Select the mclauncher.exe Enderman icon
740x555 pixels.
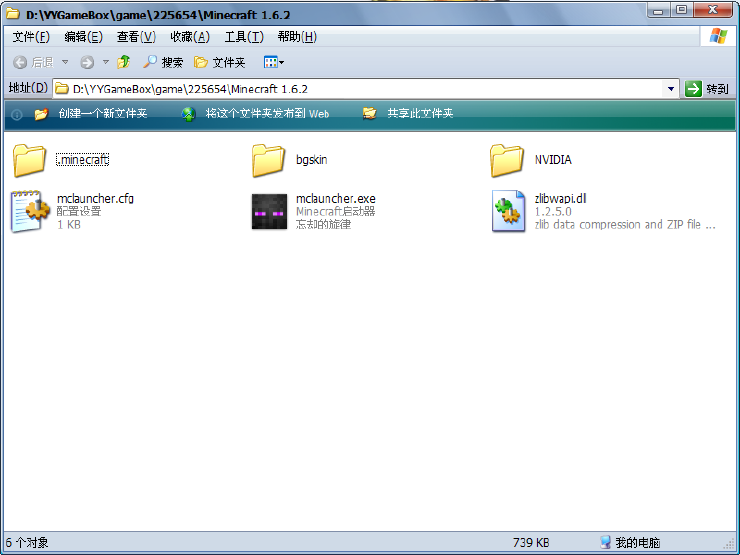(269, 211)
